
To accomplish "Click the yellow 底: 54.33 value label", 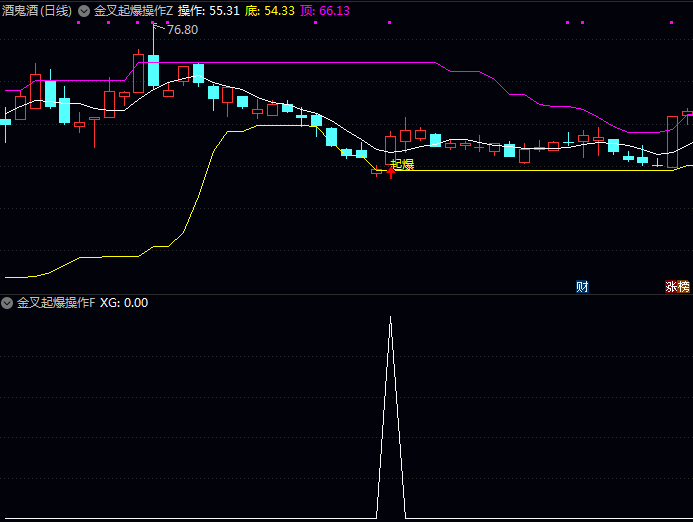I will (270, 11).
